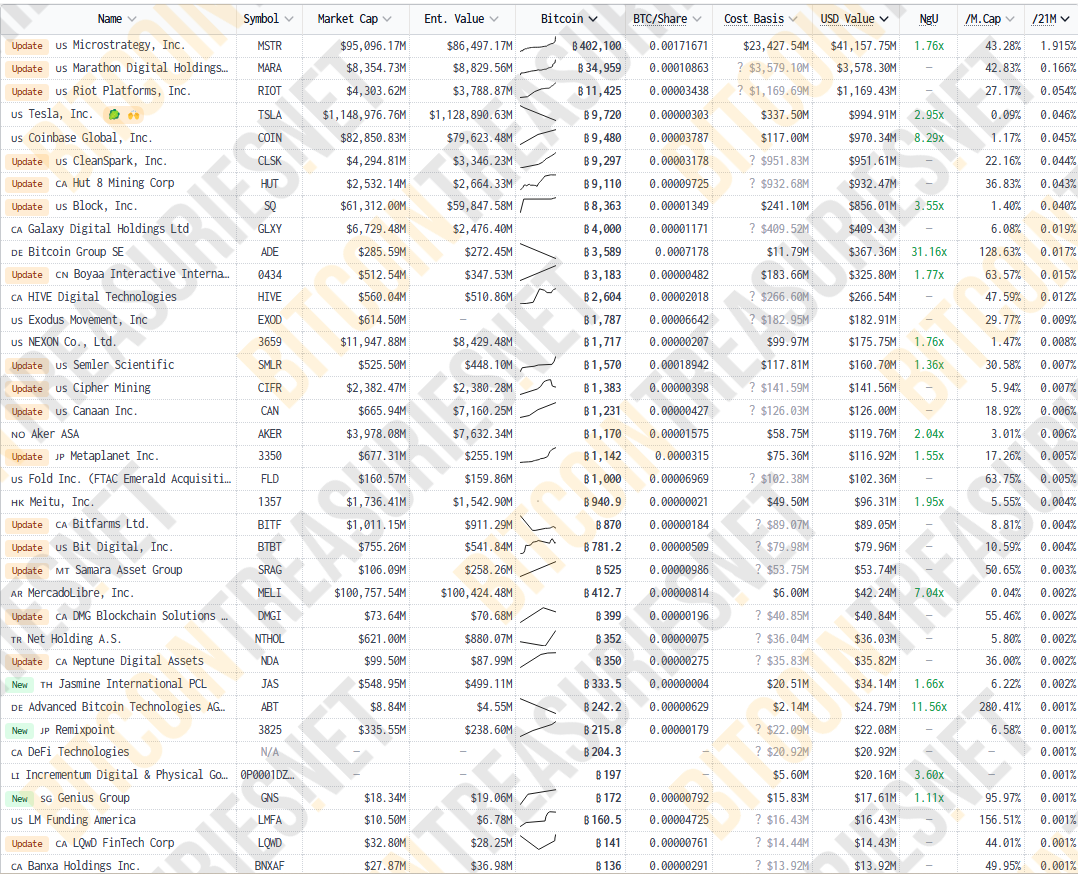Click question mark icon in Samara Asset Group cost basis

click(x=758, y=570)
